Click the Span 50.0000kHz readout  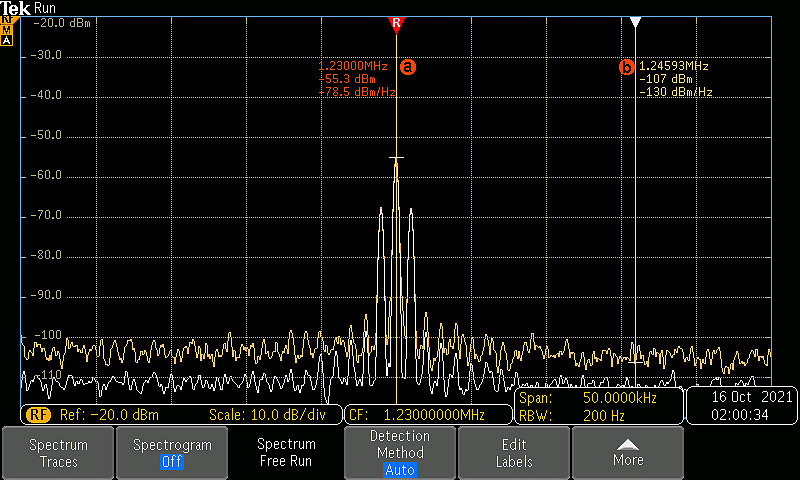[x=588, y=398]
